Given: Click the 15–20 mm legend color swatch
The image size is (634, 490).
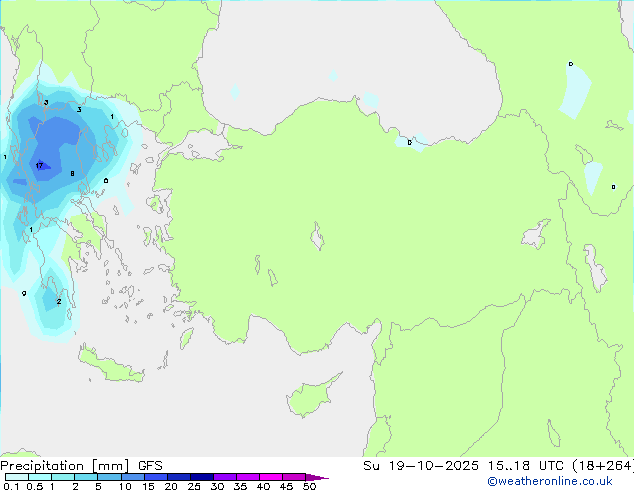Looking at the screenshot, I should 155,477.
